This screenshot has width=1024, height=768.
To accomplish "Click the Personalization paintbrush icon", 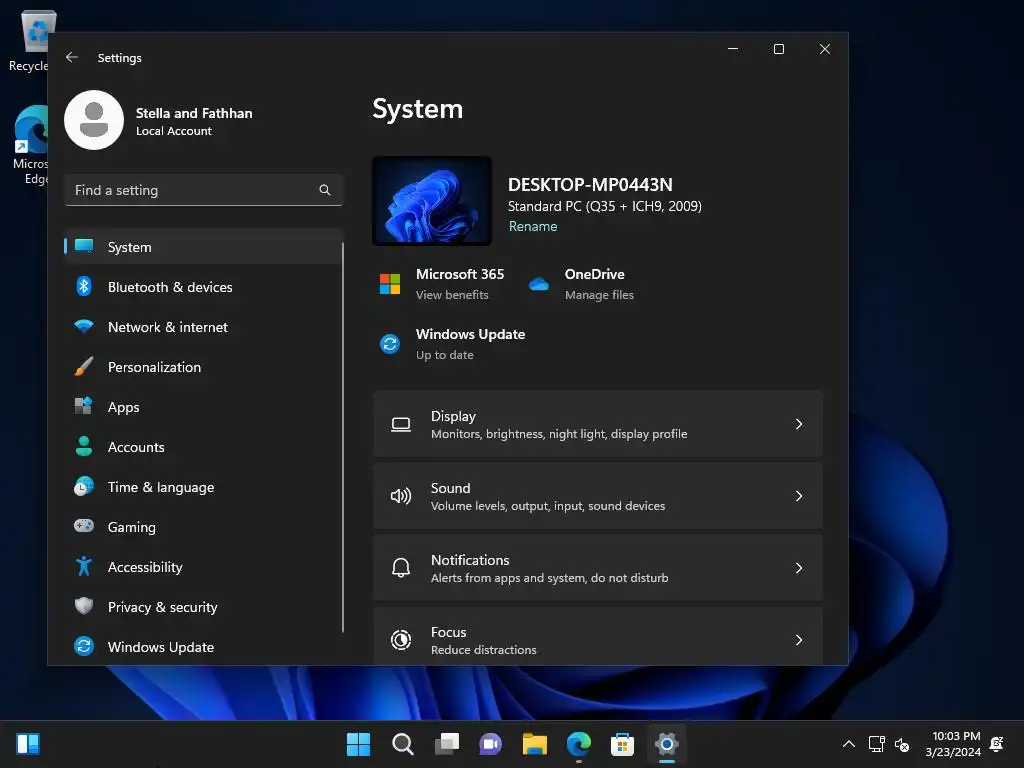I will tap(84, 366).
